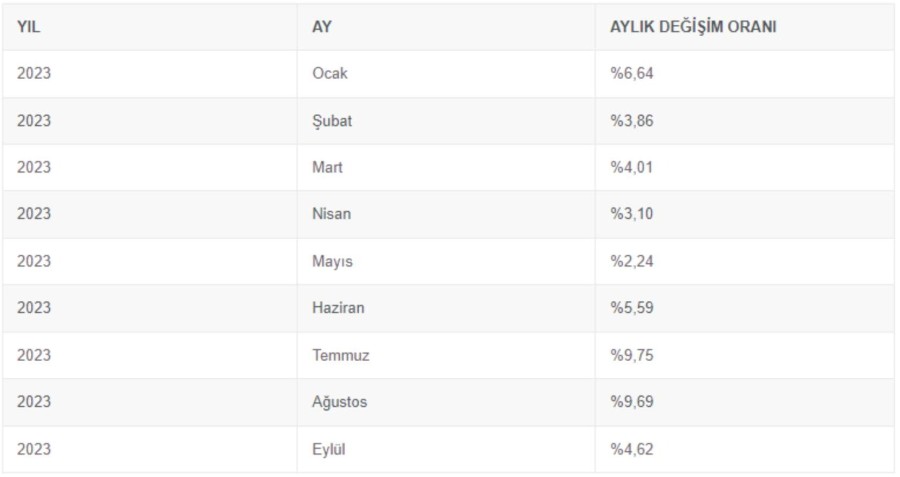Click the 2023 cell in Eylül row
This screenshot has height=477, width=900.
tap(34, 449)
